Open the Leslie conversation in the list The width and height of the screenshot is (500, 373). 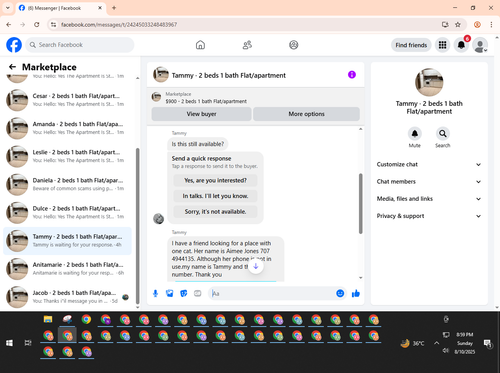pos(67,156)
